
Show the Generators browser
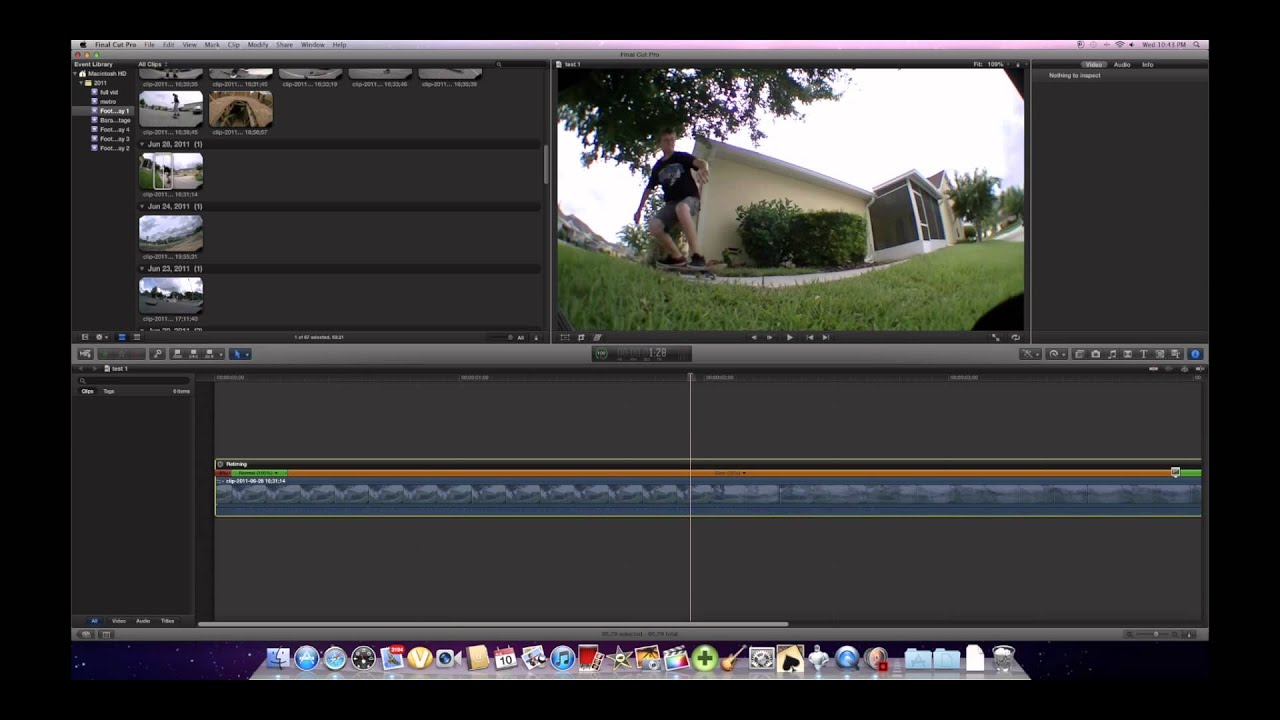(1160, 354)
